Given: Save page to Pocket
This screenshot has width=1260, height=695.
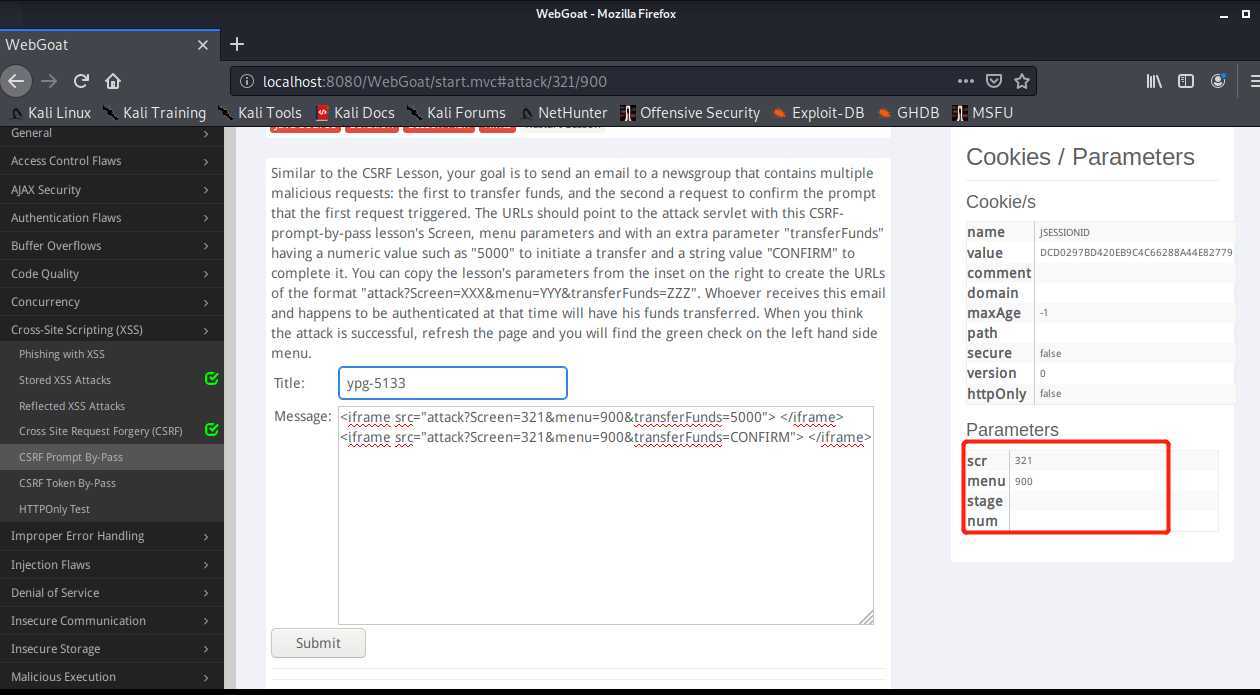Looking at the screenshot, I should coord(994,81).
